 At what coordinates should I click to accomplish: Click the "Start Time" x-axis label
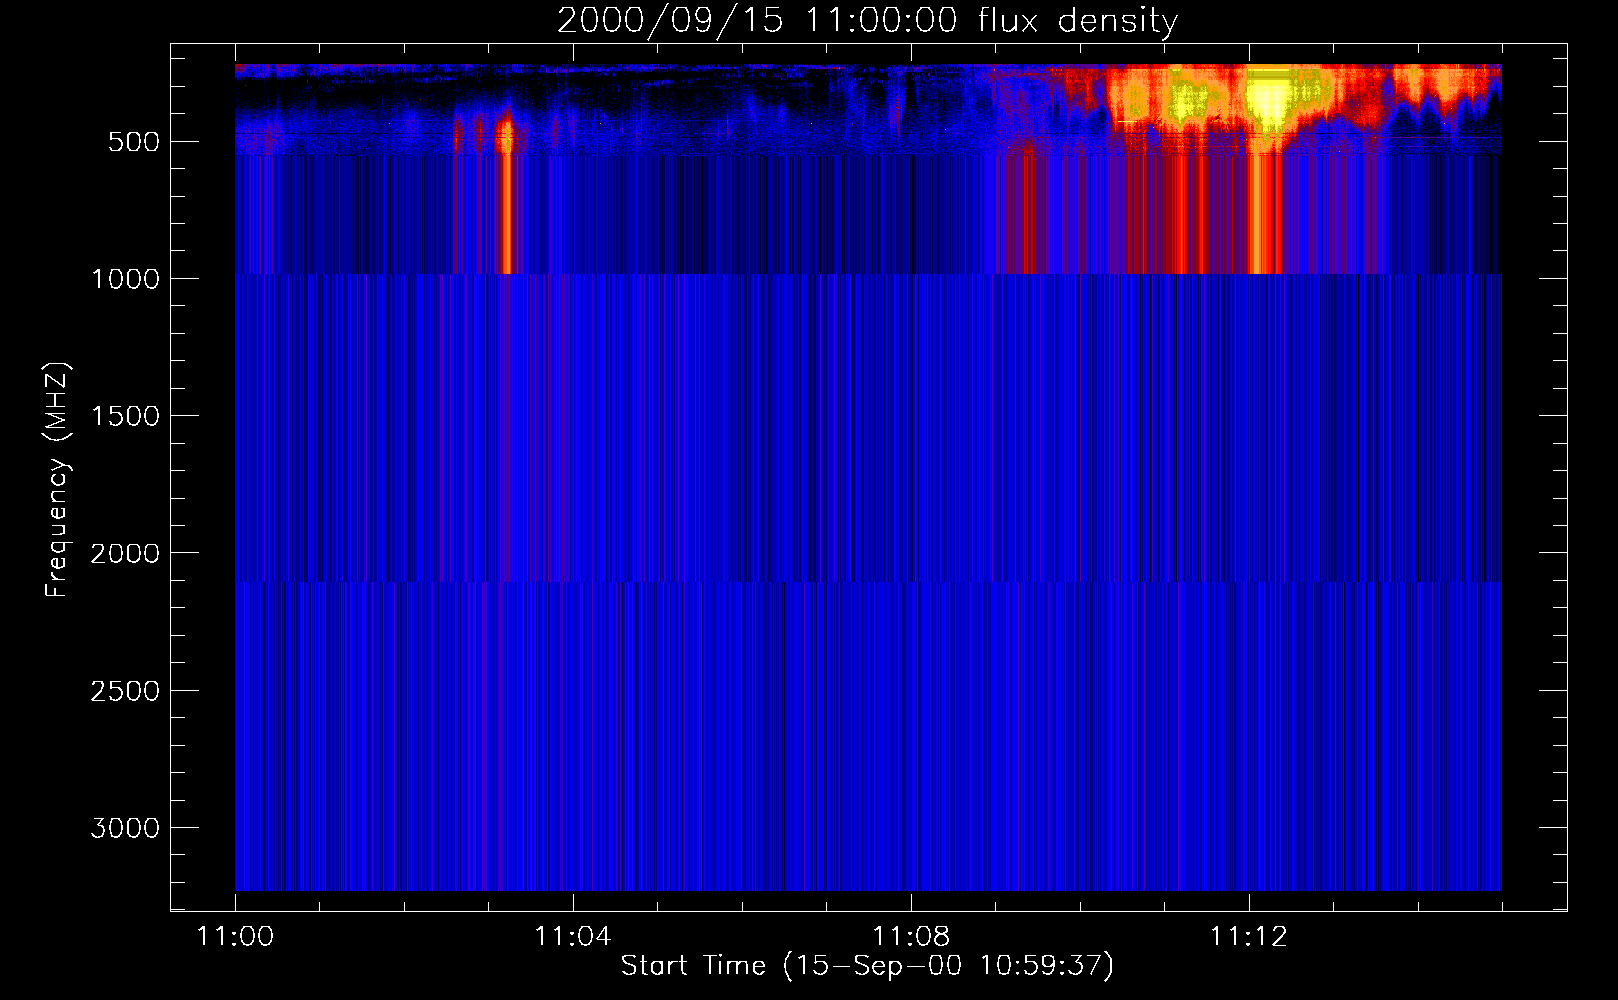[866, 966]
